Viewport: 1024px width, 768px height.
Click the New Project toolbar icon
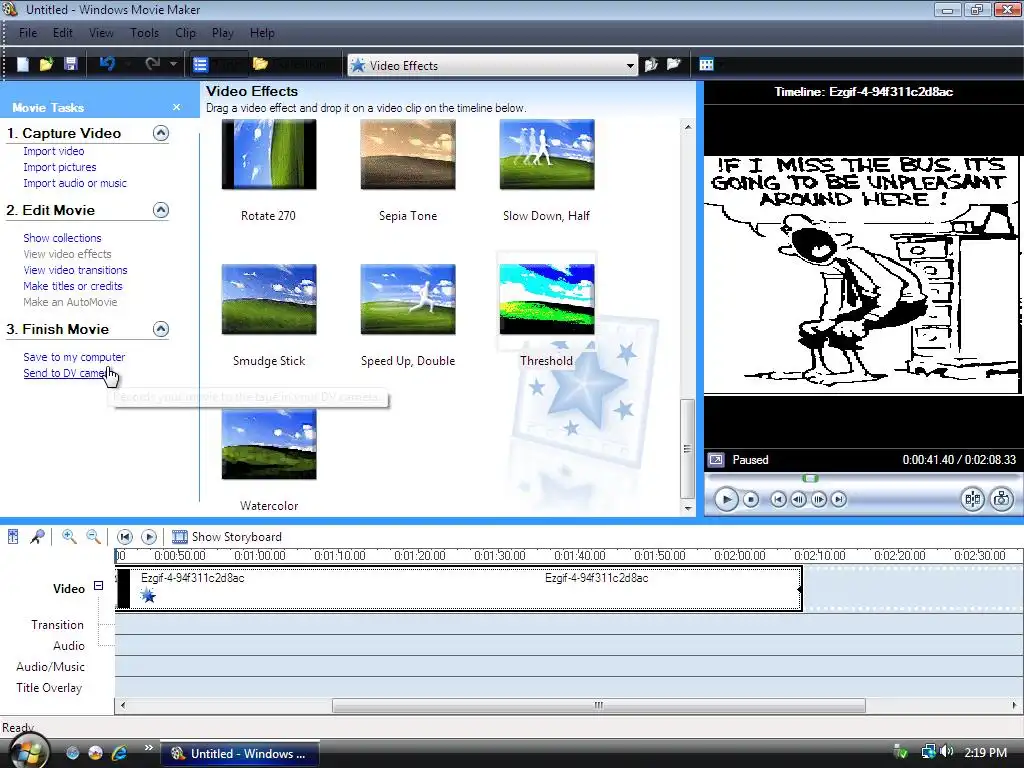pos(22,64)
